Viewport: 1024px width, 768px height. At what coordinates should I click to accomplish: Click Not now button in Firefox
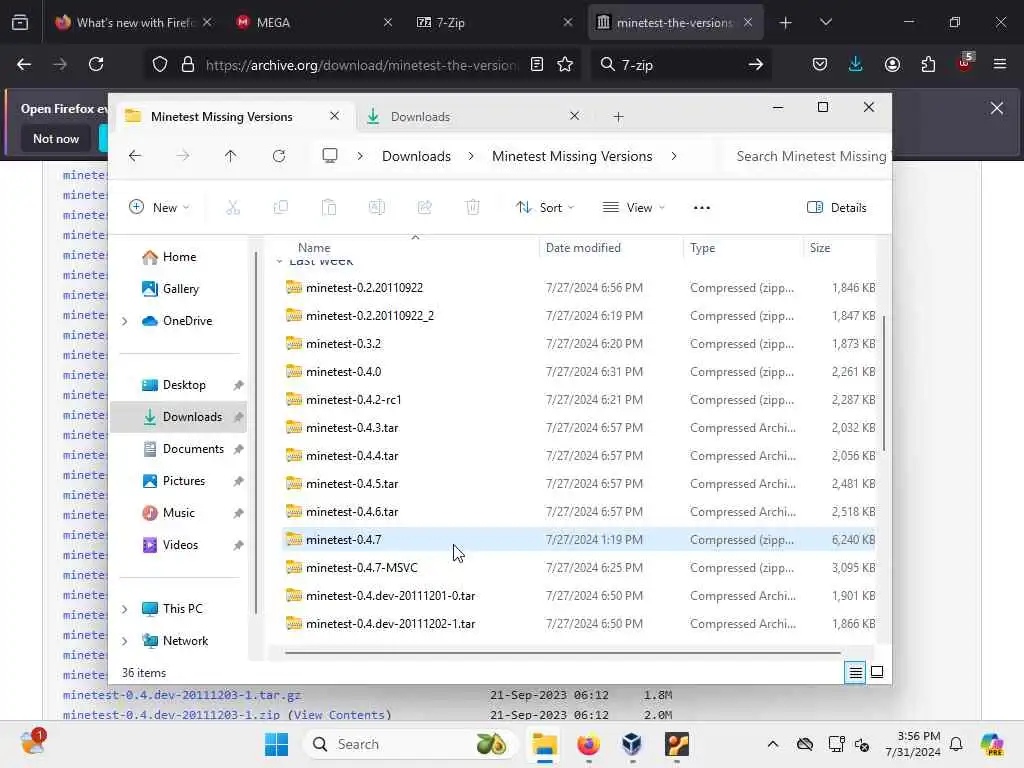click(56, 138)
